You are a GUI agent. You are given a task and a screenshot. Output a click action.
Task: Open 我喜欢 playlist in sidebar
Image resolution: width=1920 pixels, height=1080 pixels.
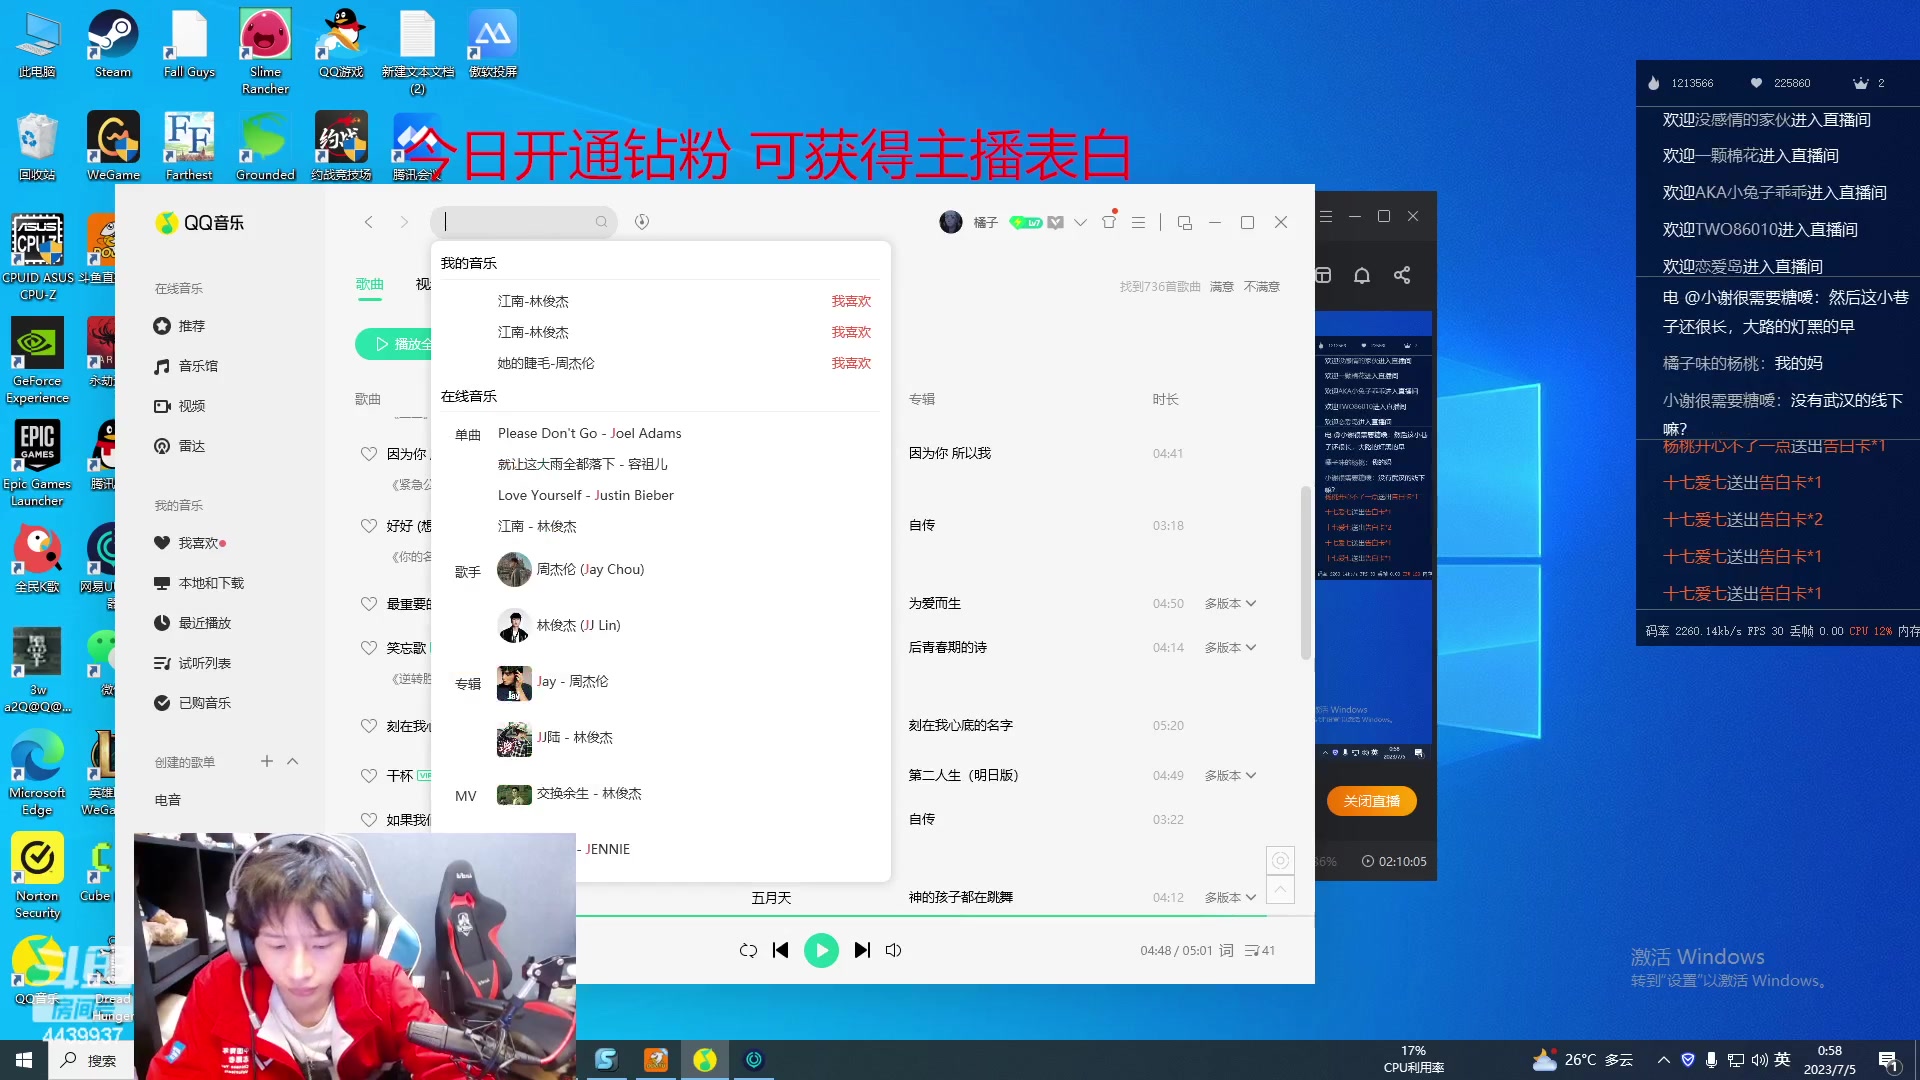click(x=190, y=543)
